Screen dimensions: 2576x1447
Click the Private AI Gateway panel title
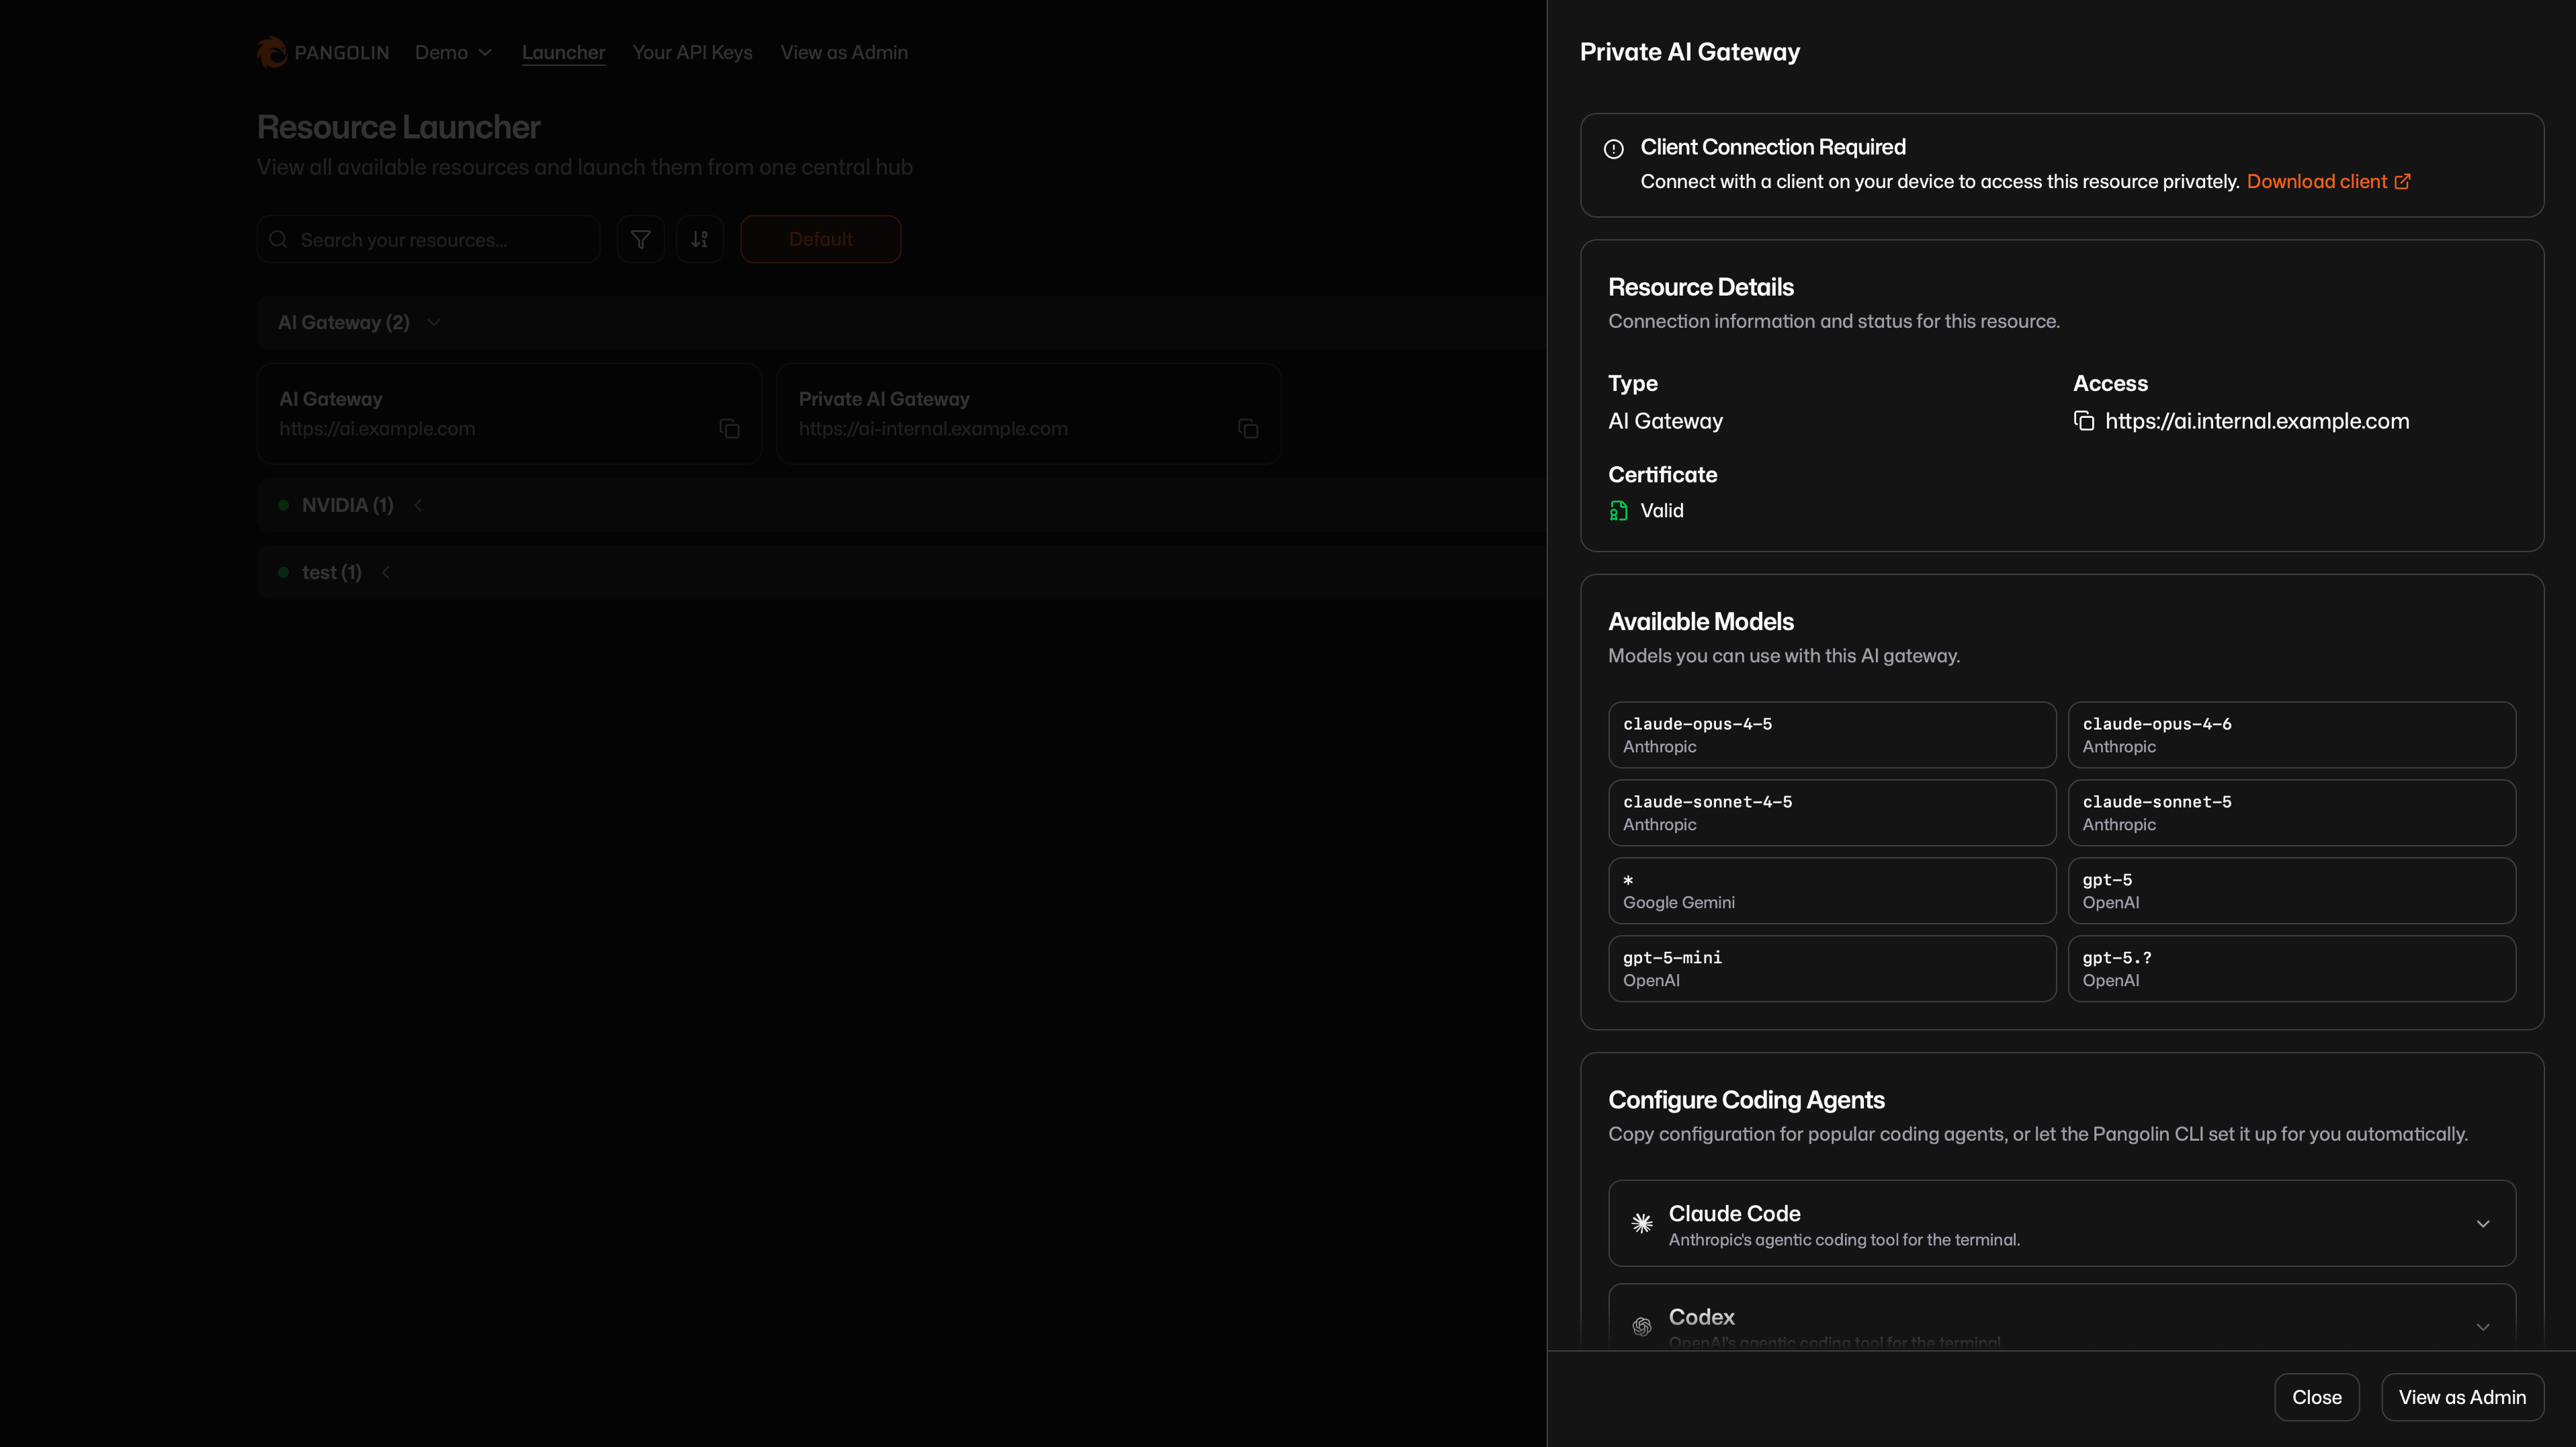pos(1689,52)
